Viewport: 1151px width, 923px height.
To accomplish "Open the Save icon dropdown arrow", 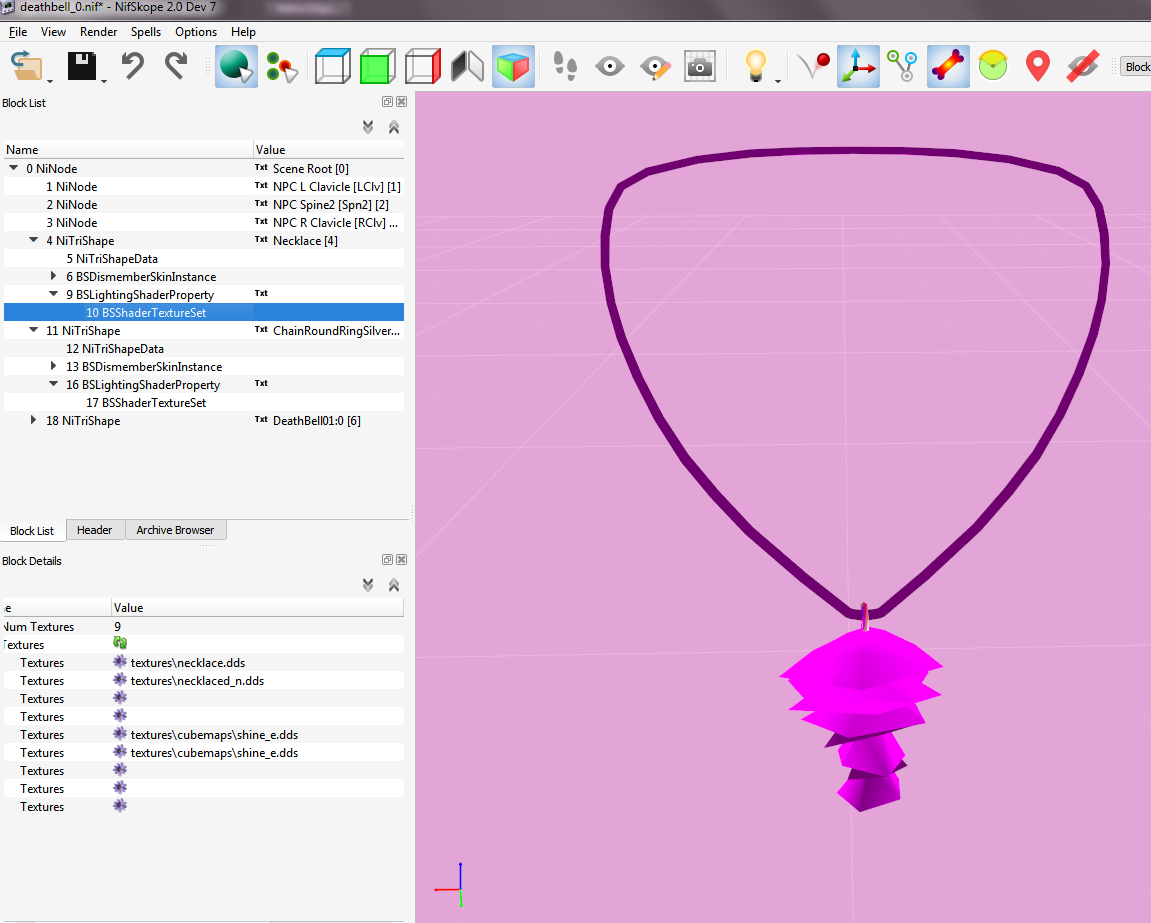I will click(104, 81).
